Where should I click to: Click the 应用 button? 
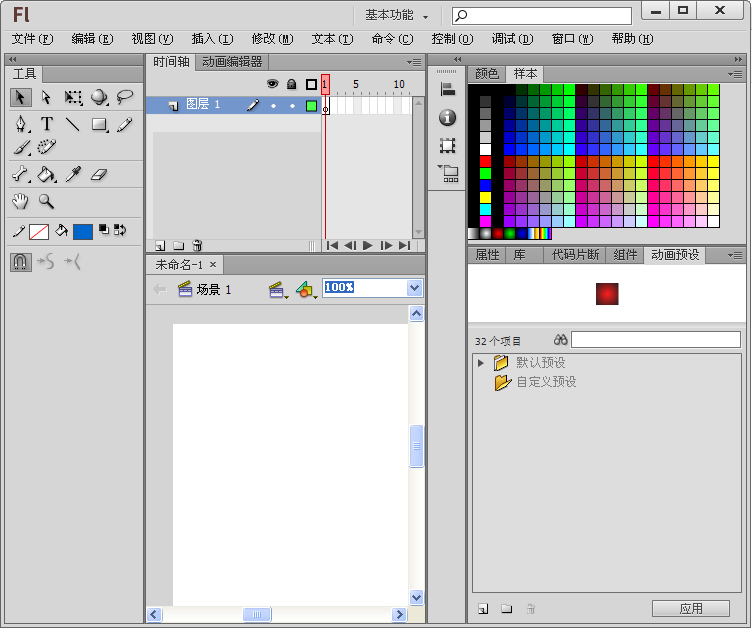click(x=690, y=608)
